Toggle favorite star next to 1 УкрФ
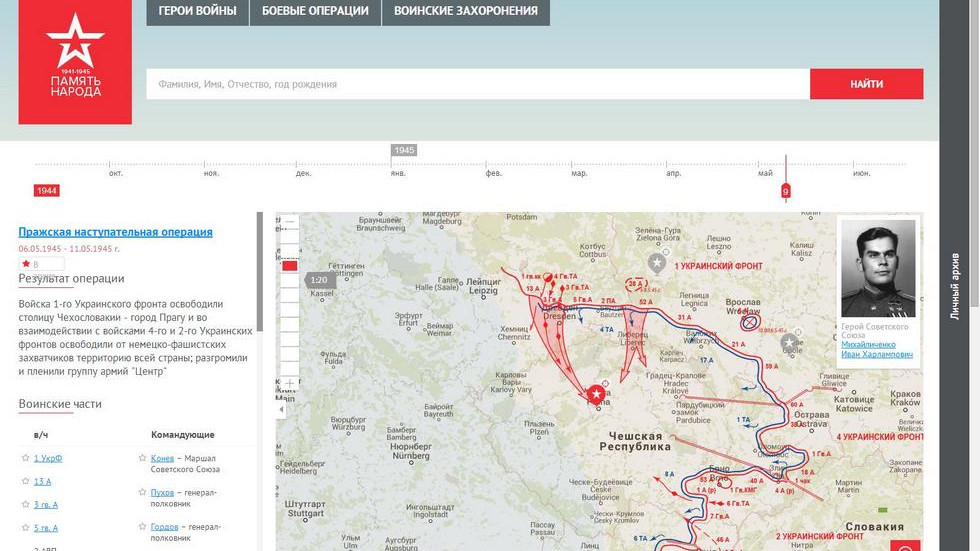Viewport: 980px width, 551px height. (x=25, y=458)
